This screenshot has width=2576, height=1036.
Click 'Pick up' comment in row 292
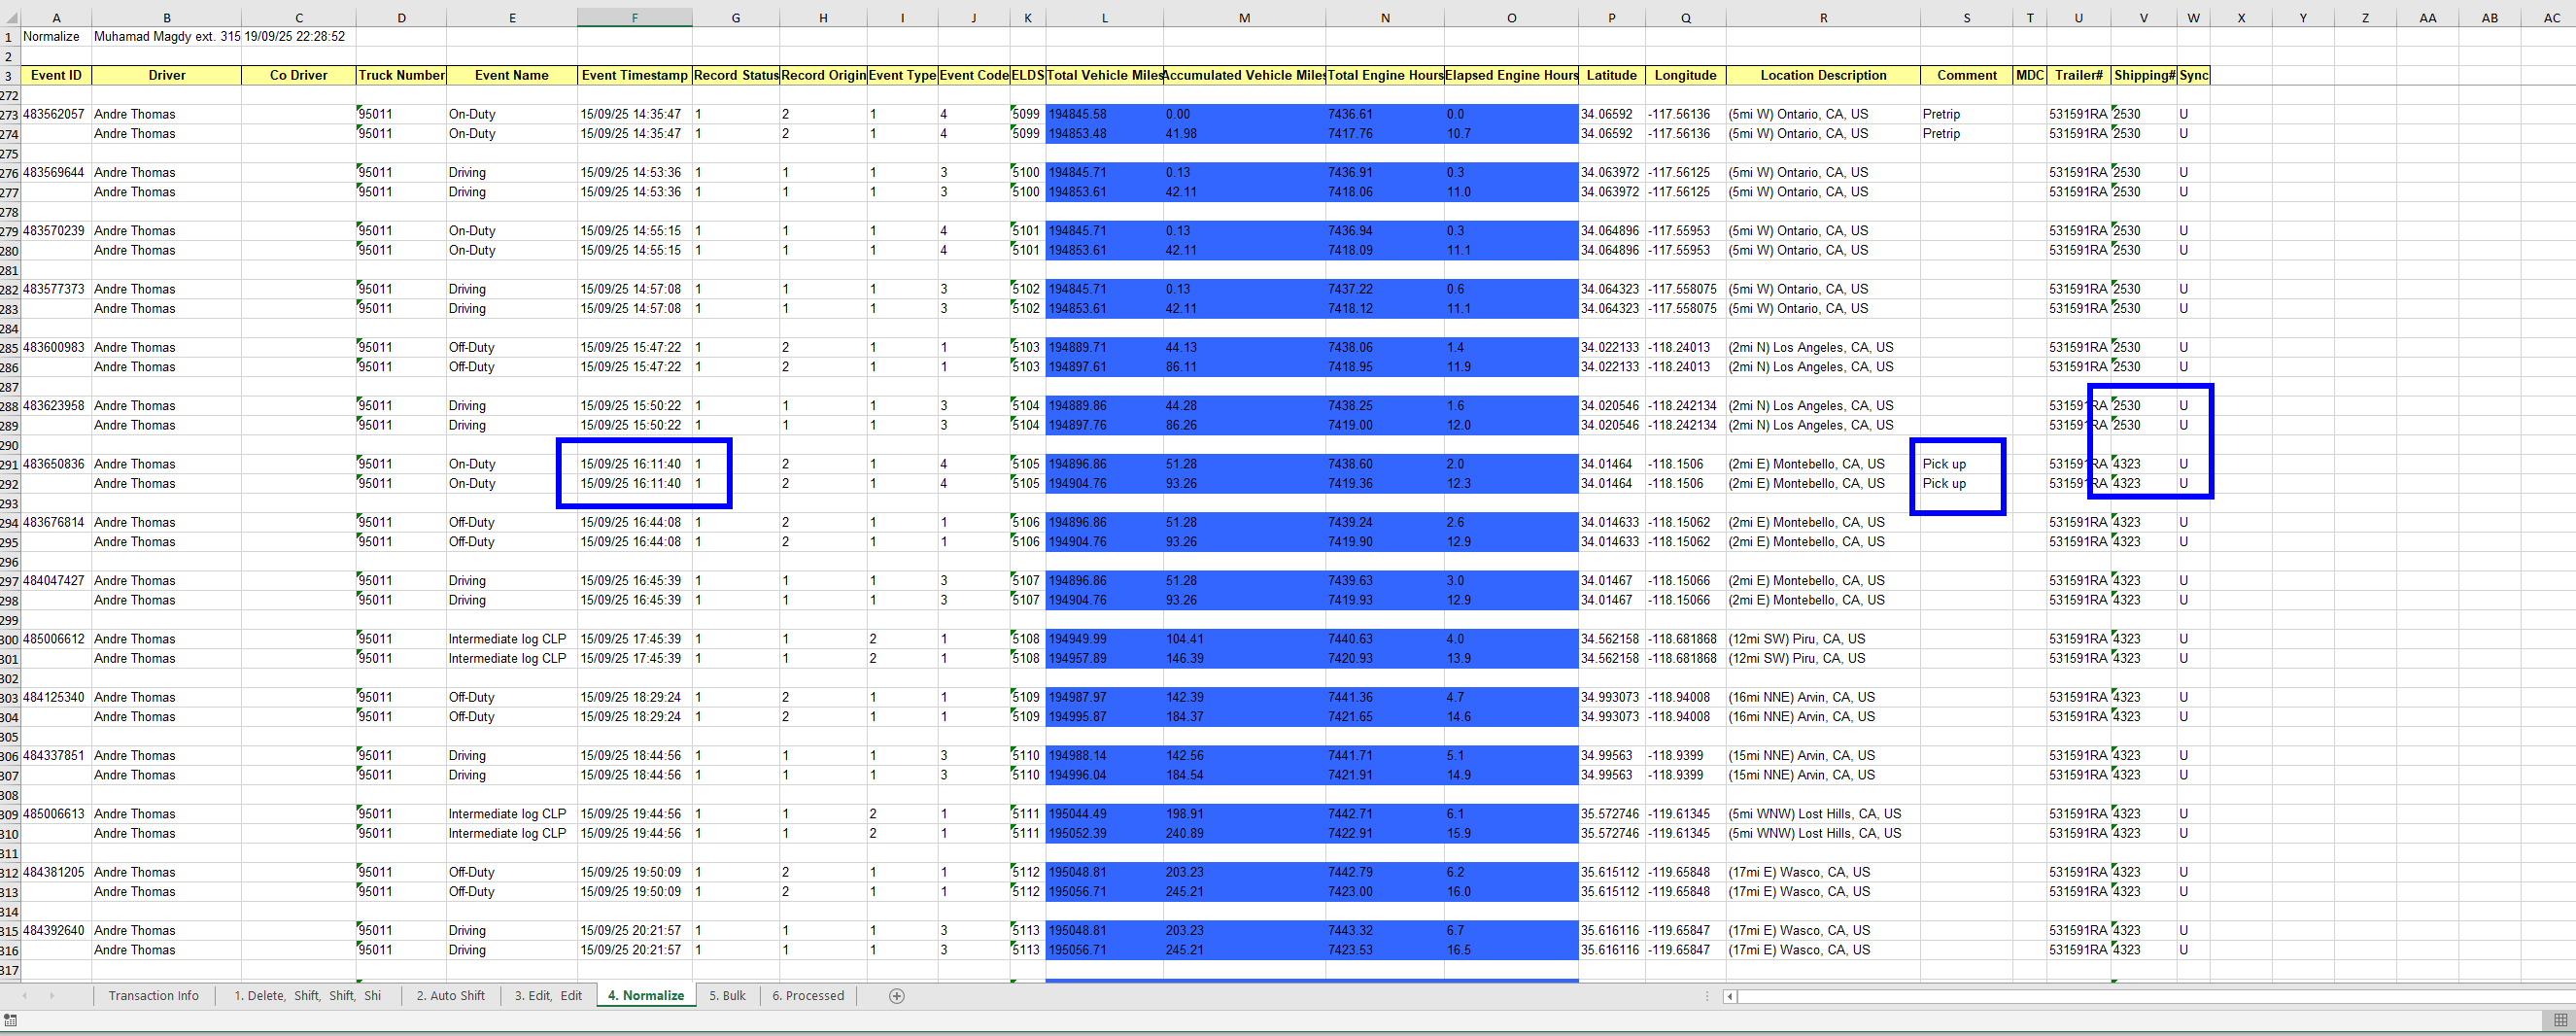tap(1967, 484)
